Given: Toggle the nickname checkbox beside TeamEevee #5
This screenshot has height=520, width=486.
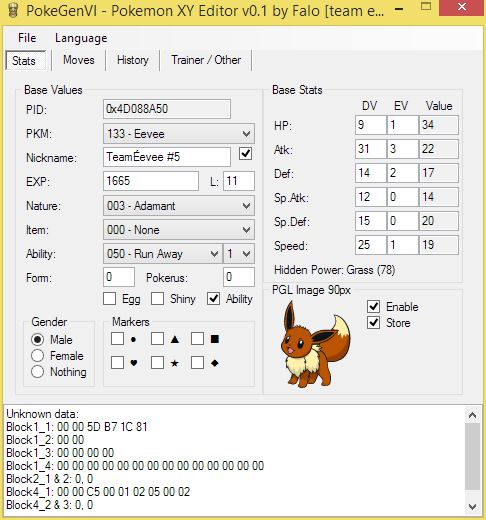Looking at the screenshot, I should [245, 154].
